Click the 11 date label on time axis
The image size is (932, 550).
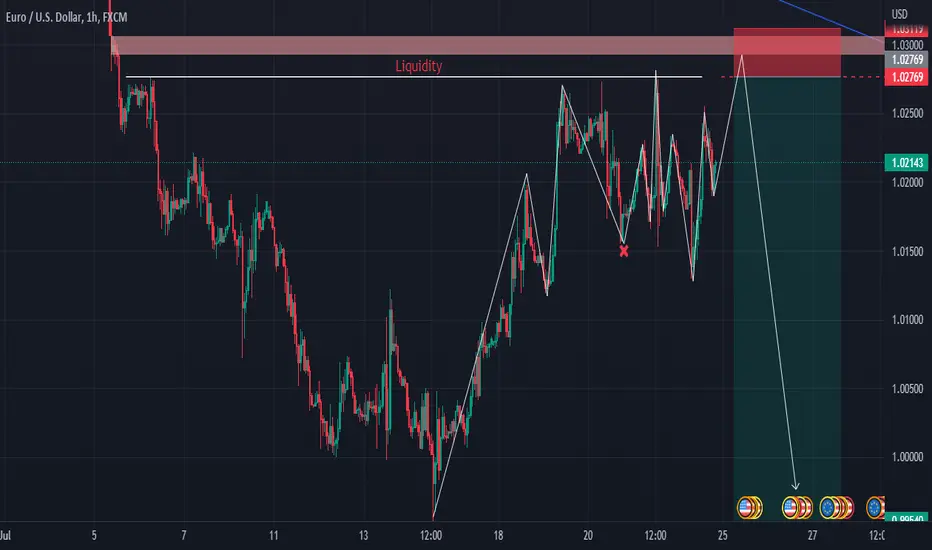273,536
